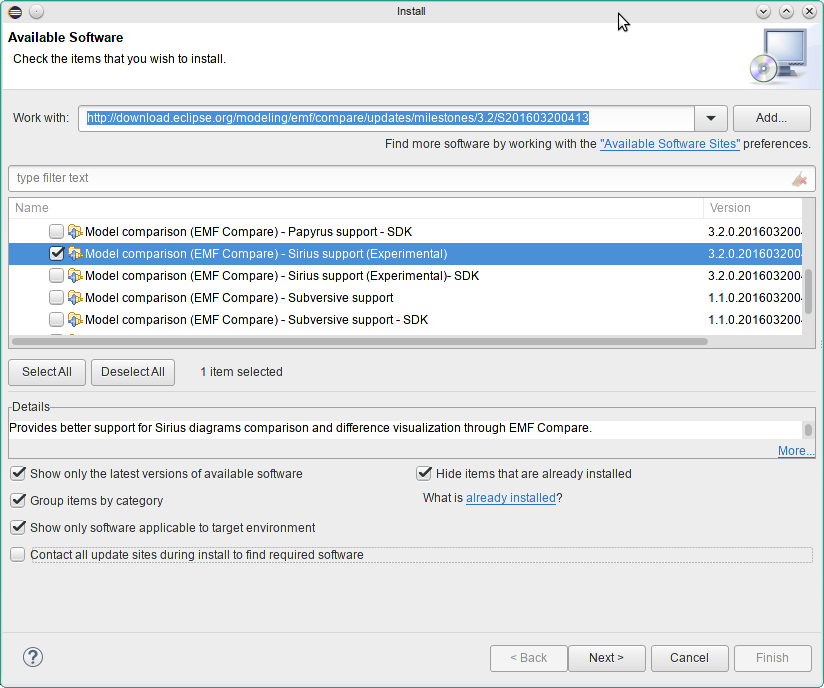Select Sirius support (Experimental)- SDK row text
The image size is (824, 688).
[x=282, y=276]
